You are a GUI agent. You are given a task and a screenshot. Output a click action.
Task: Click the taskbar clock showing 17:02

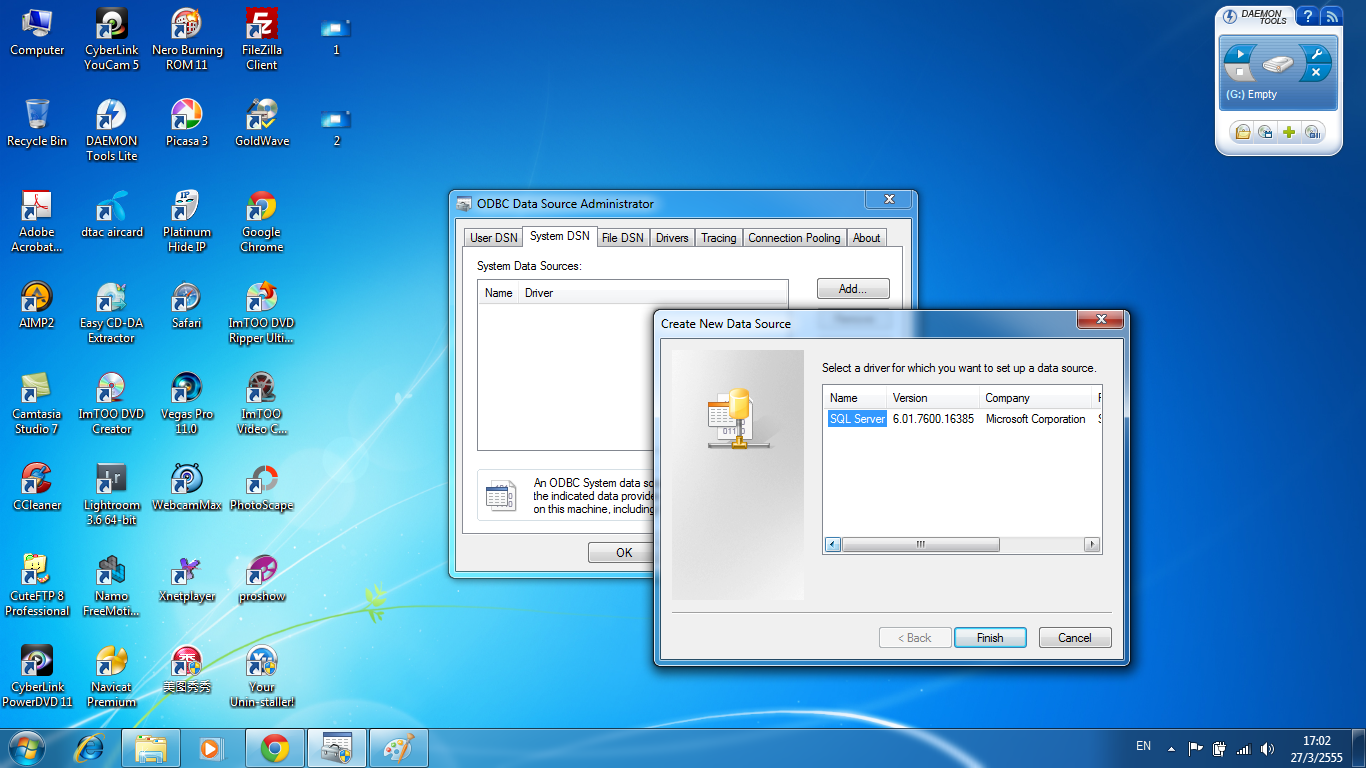[x=1317, y=749]
